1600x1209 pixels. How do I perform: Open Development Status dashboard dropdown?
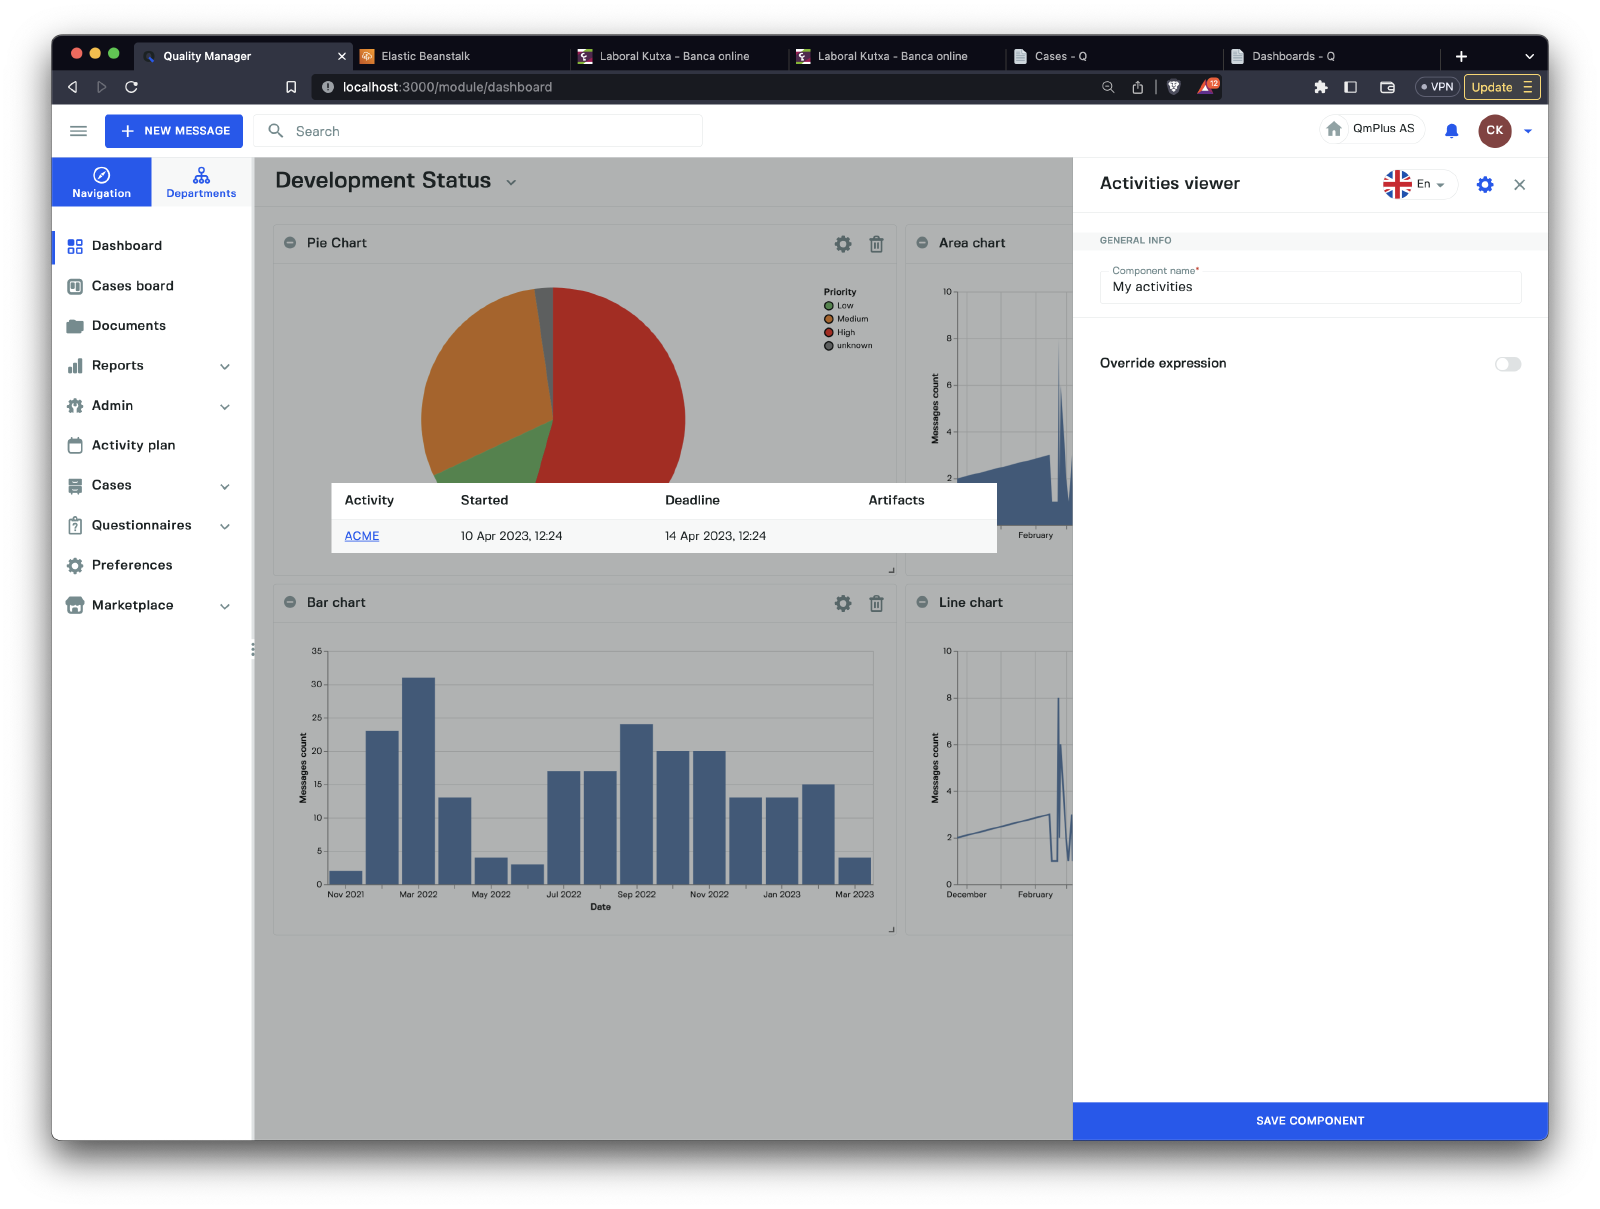coord(511,182)
